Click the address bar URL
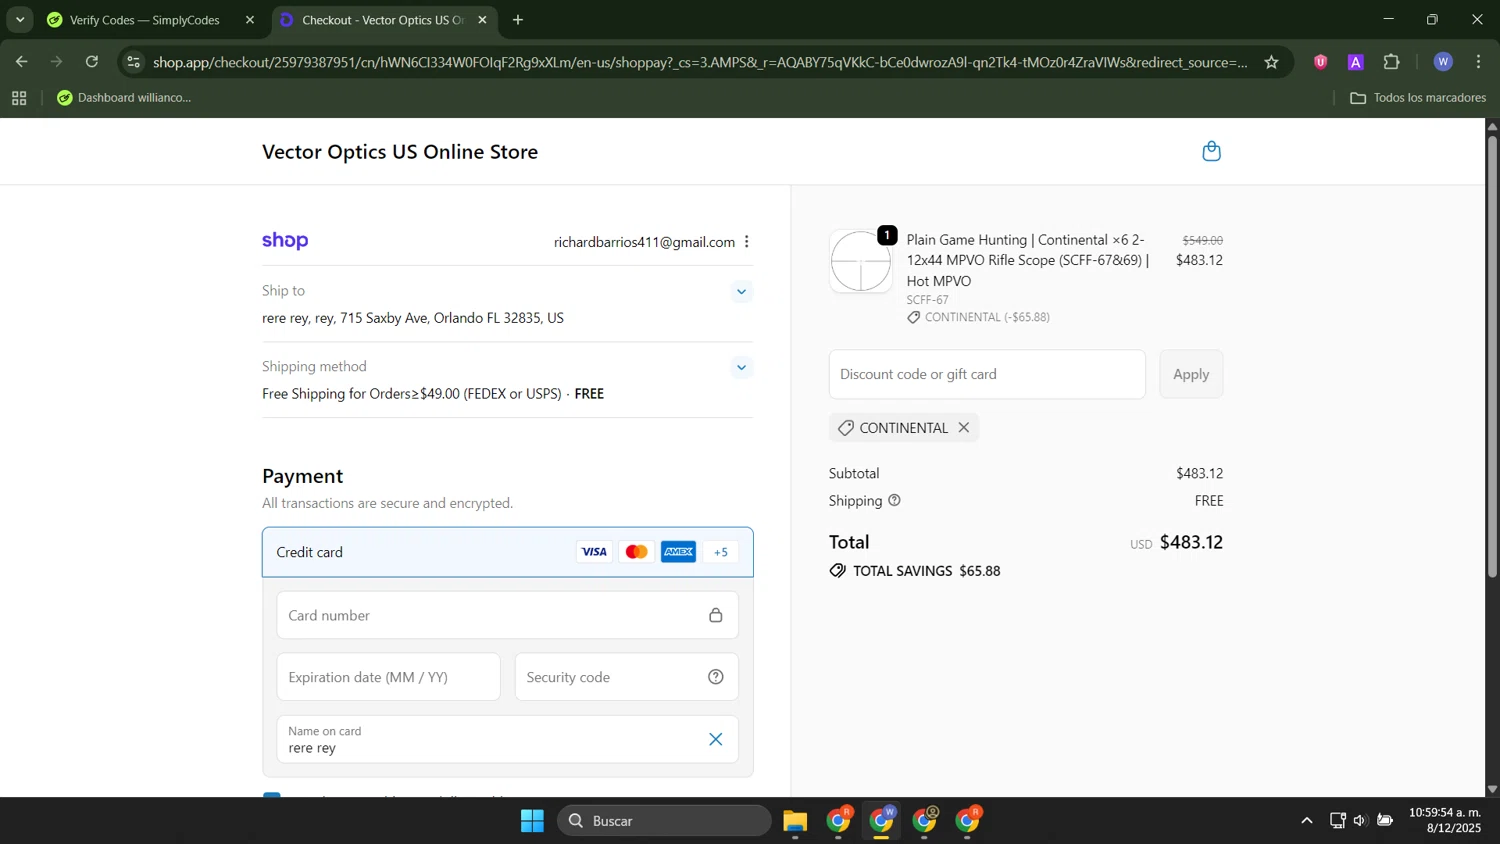 tap(700, 62)
